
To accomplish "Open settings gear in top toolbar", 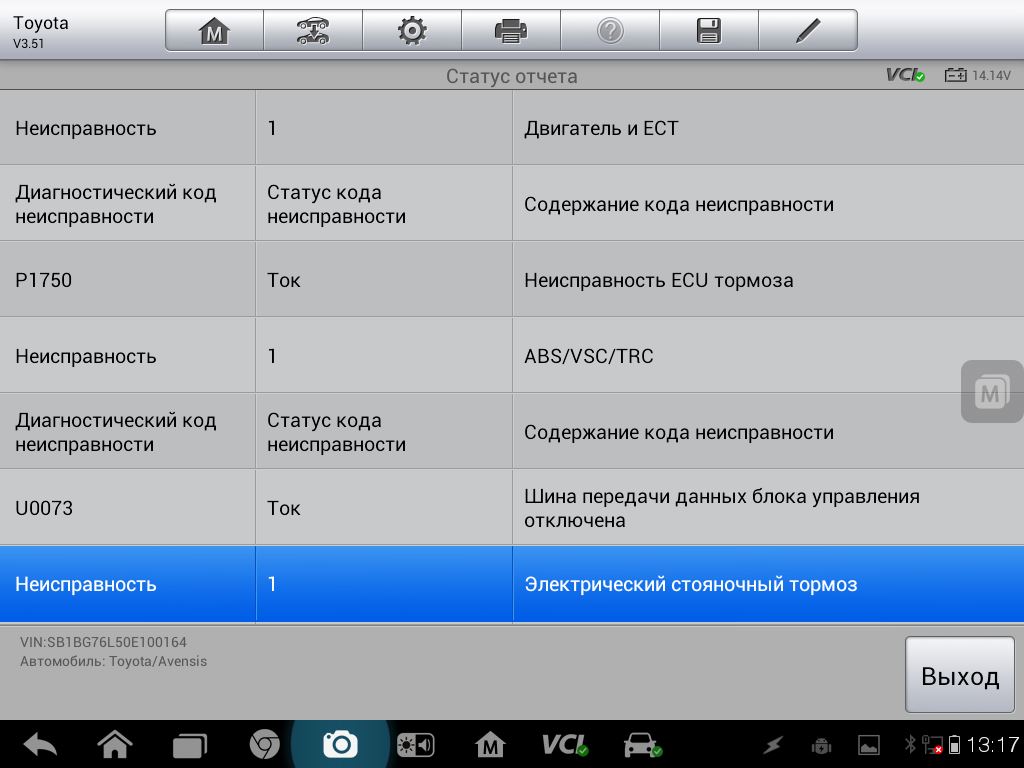I will pyautogui.click(x=412, y=31).
